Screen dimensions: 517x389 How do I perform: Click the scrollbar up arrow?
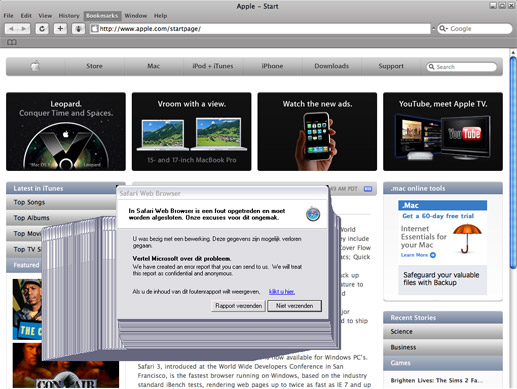click(513, 52)
